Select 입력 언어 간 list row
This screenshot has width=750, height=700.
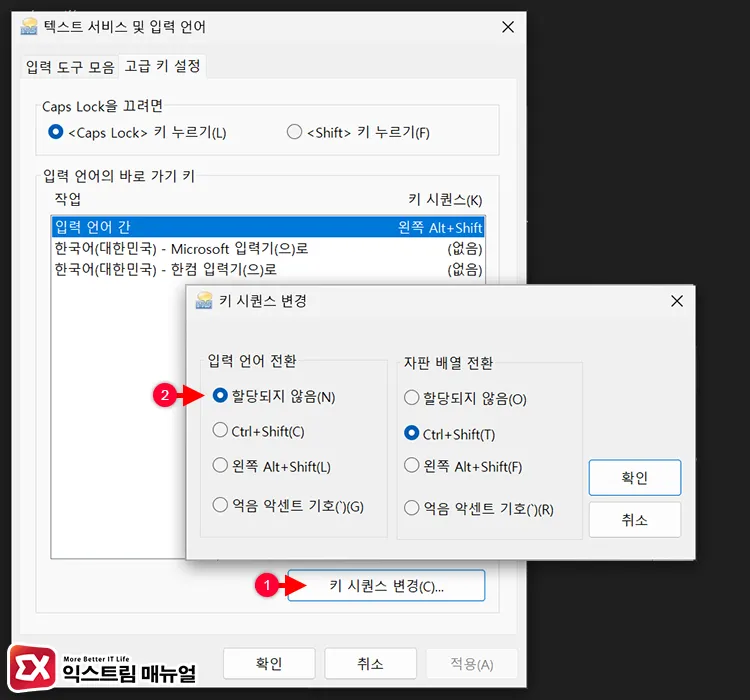[268, 227]
